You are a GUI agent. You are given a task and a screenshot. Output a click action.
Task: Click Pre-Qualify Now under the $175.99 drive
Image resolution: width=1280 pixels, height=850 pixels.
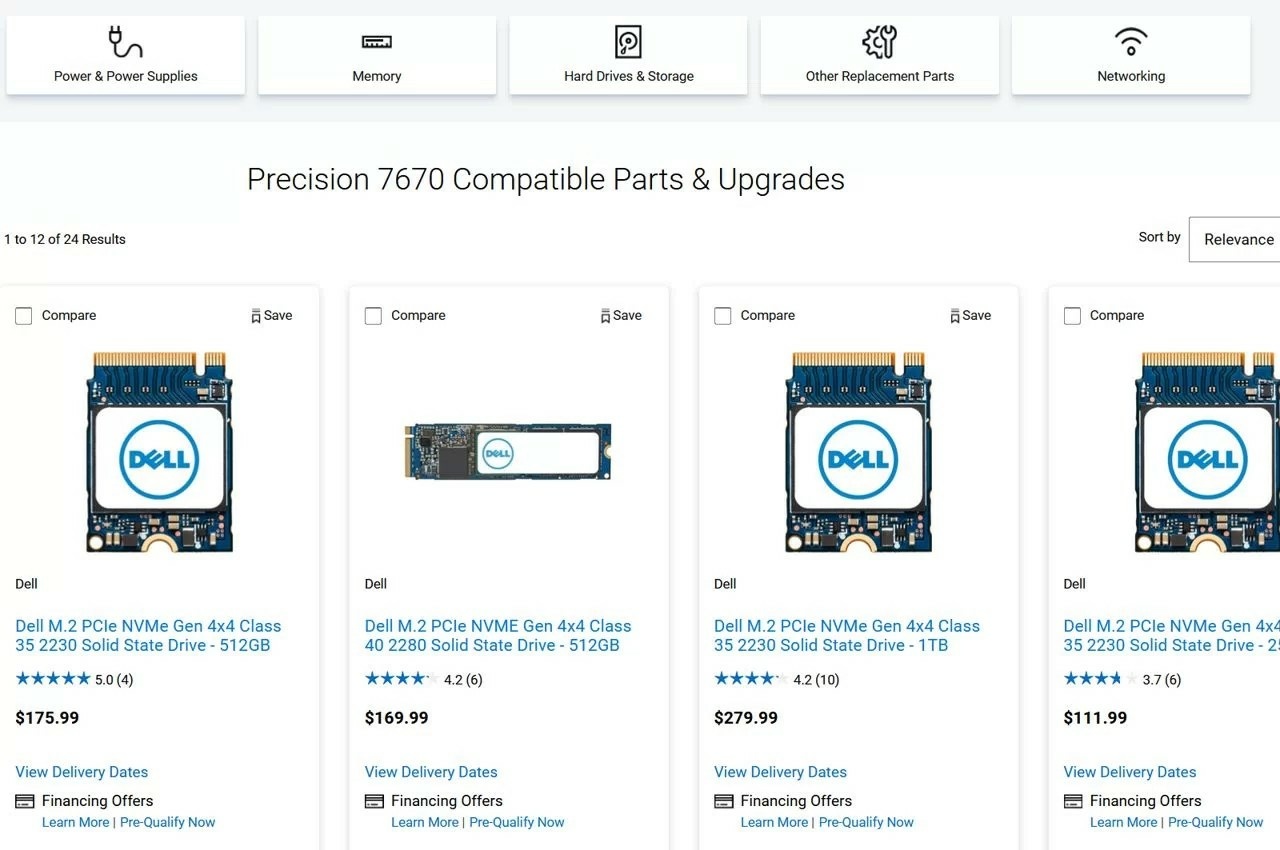(x=167, y=823)
